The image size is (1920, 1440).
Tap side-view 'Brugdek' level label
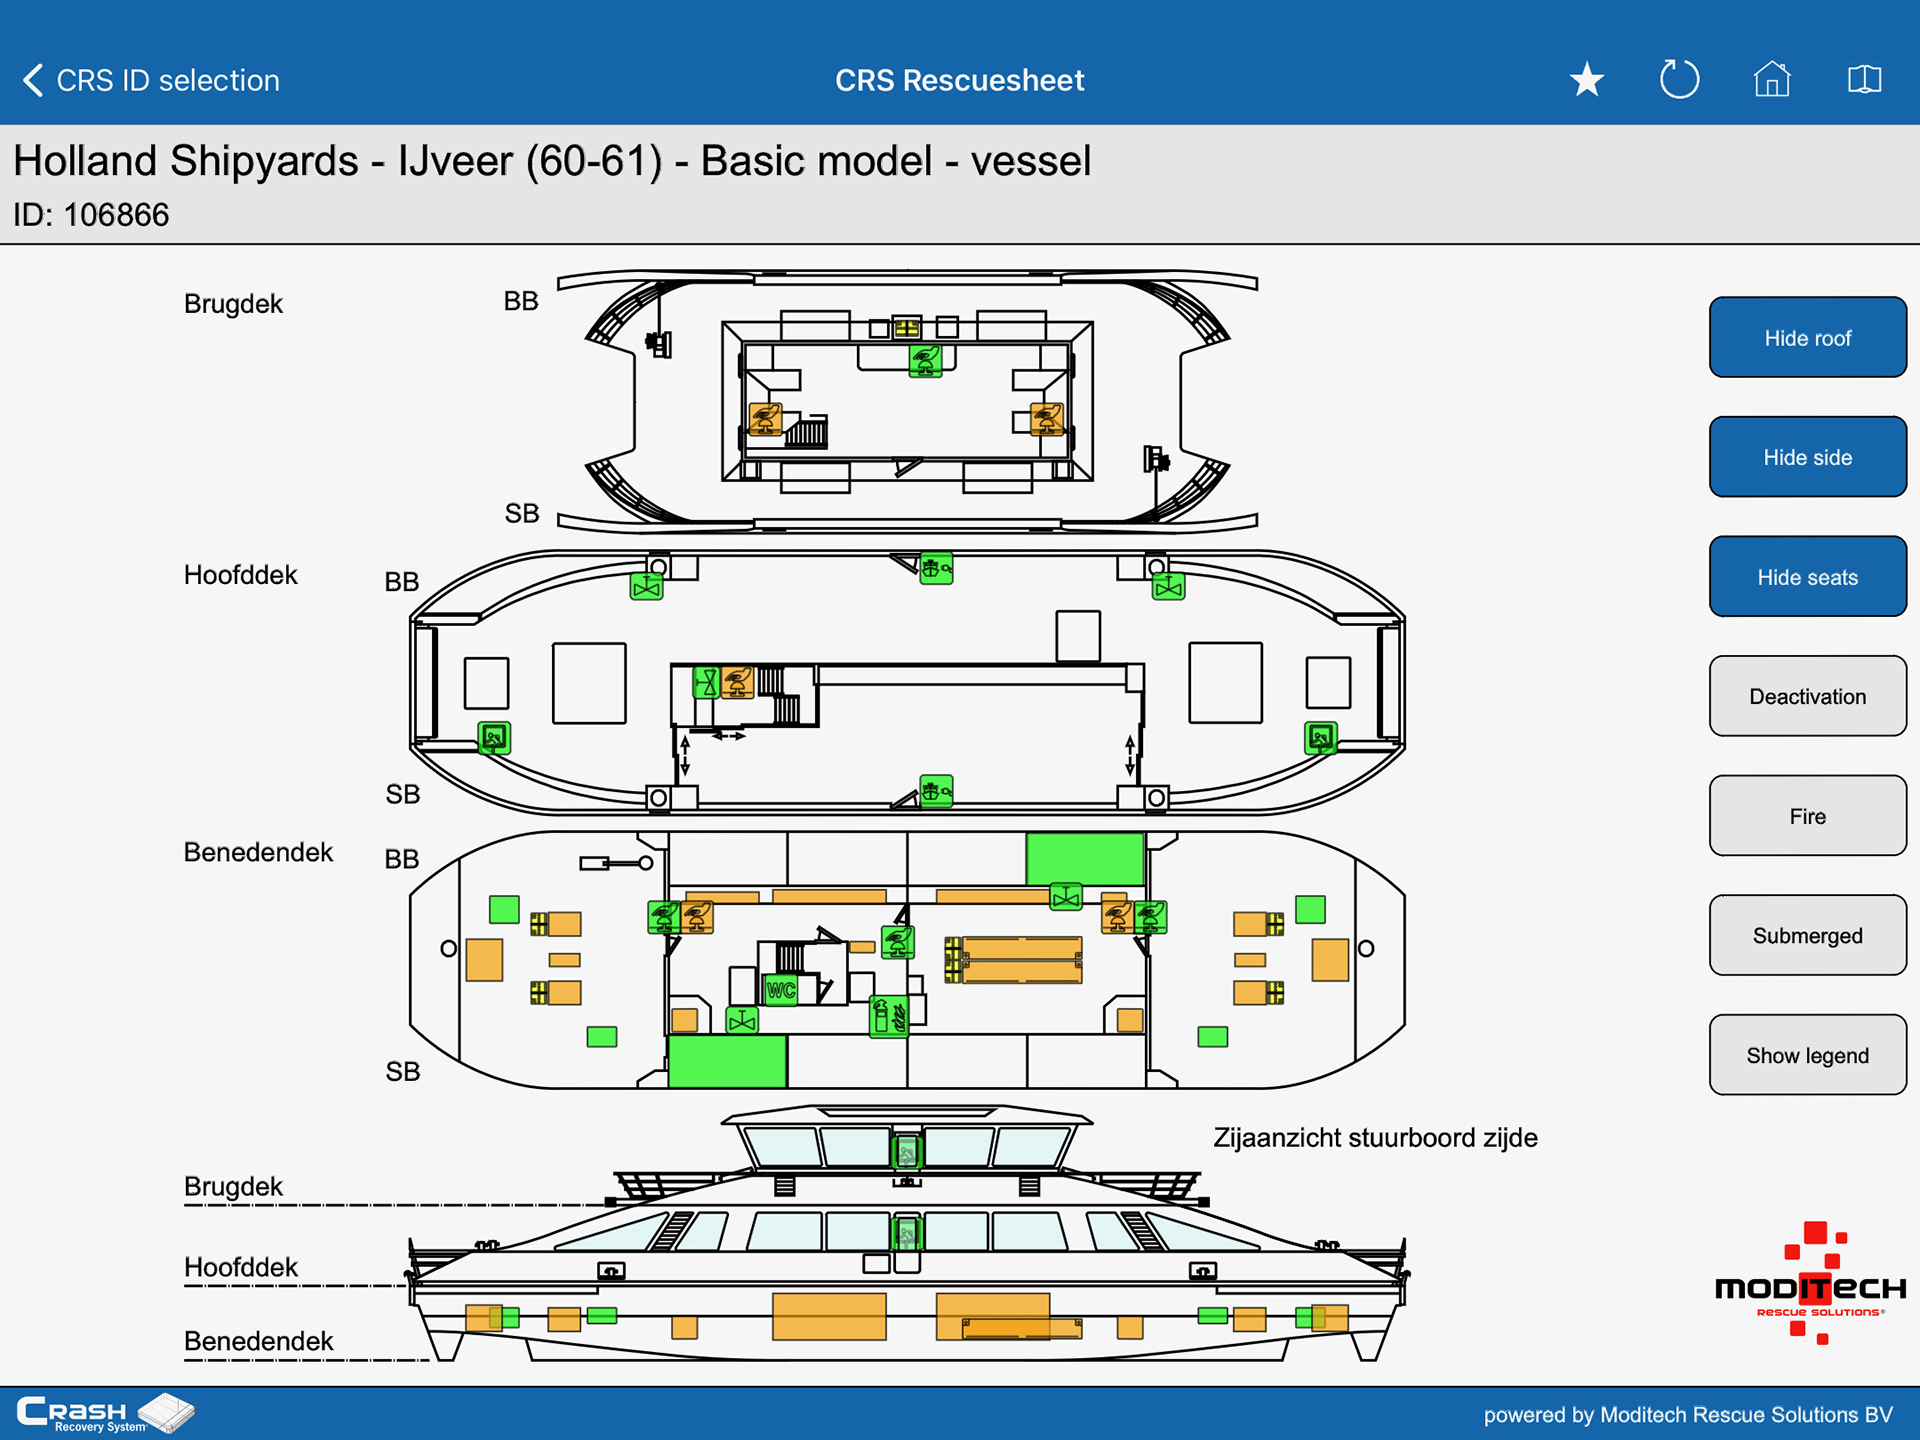(233, 1186)
